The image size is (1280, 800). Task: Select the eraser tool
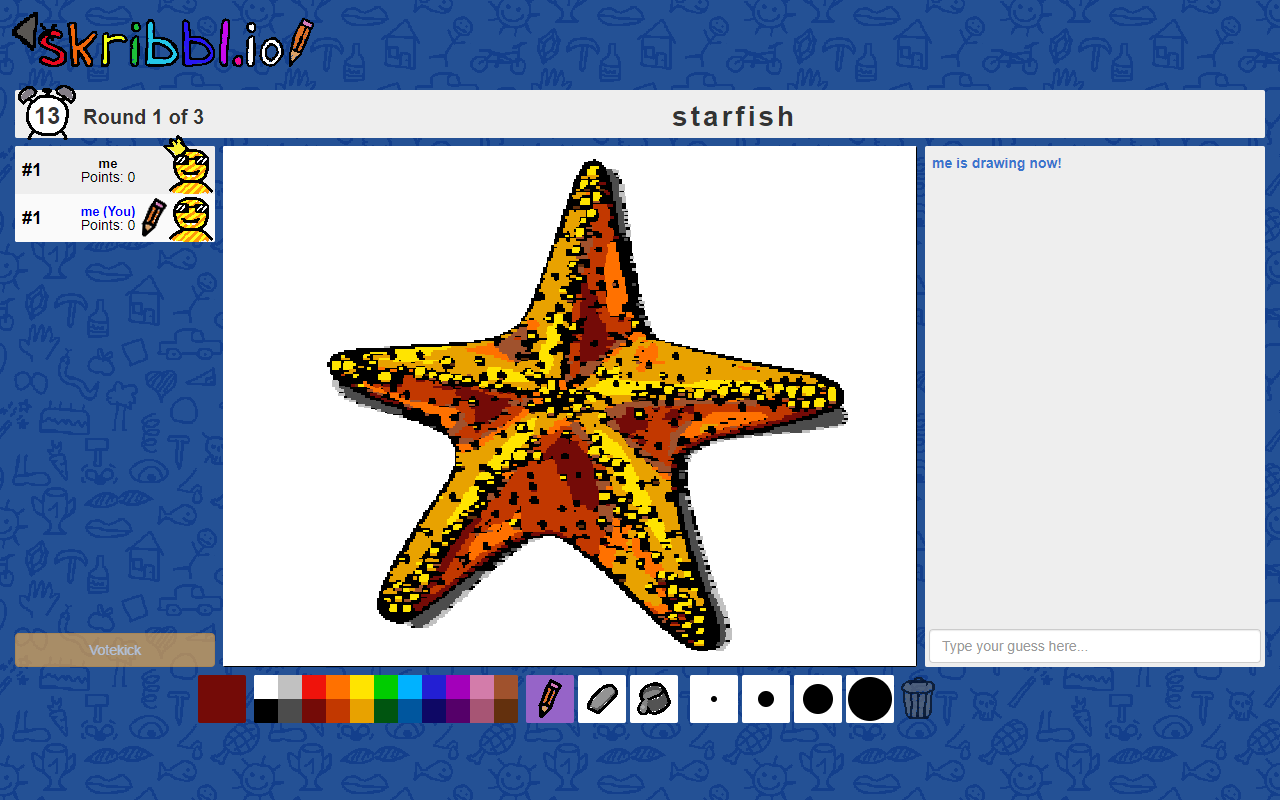pyautogui.click(x=602, y=699)
